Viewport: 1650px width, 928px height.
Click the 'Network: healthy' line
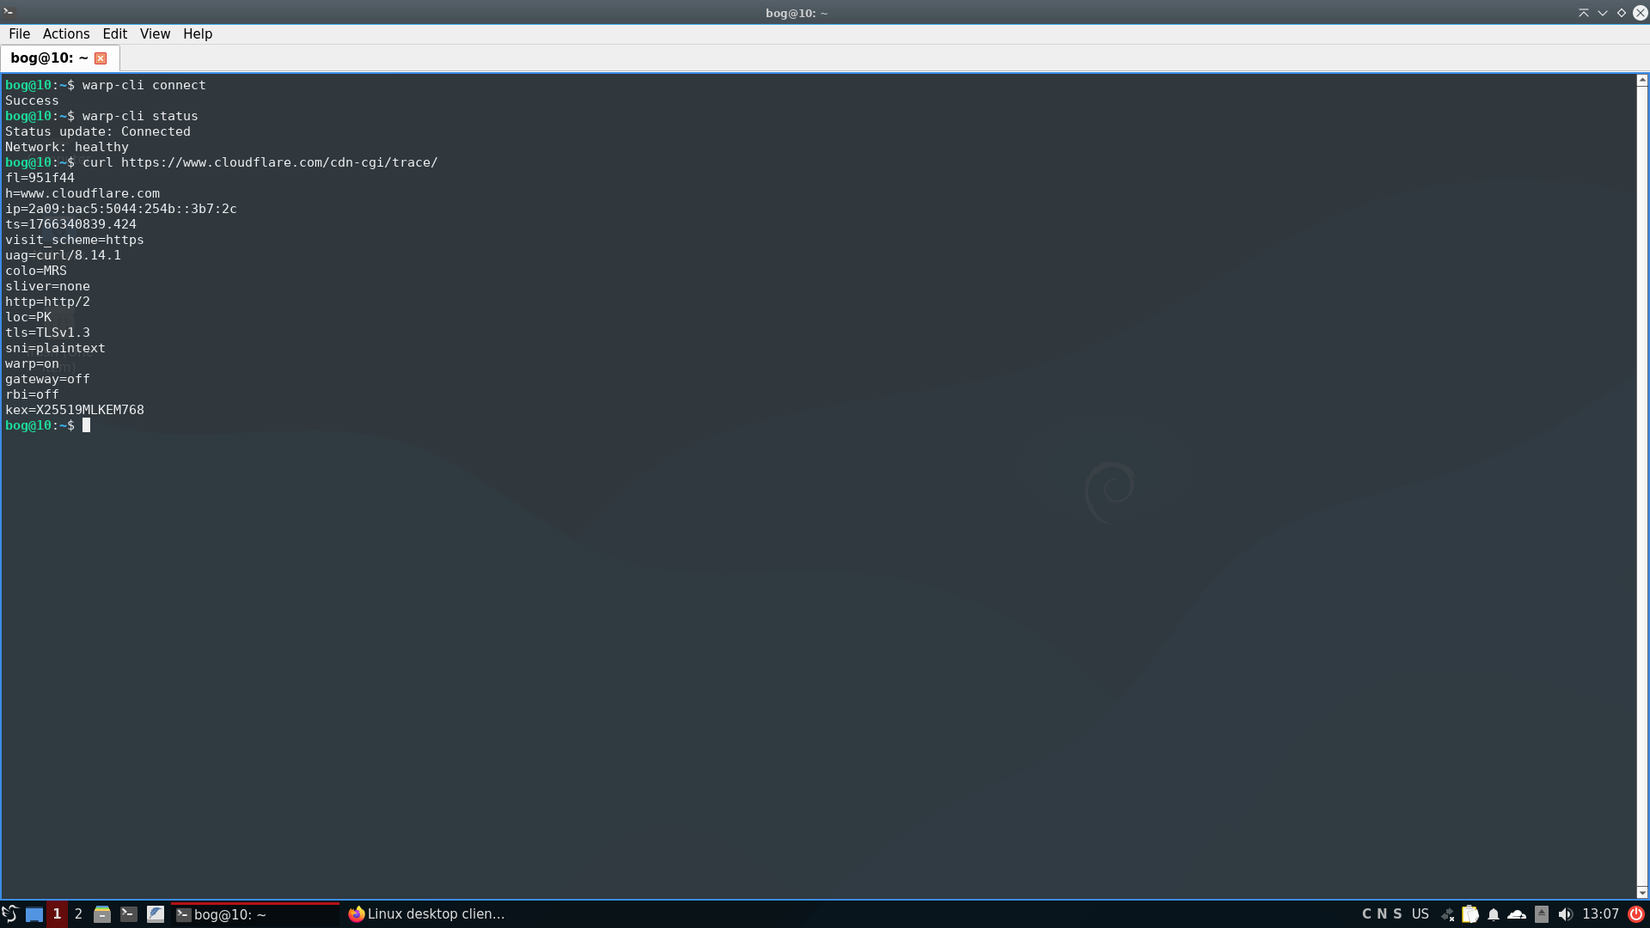click(67, 147)
